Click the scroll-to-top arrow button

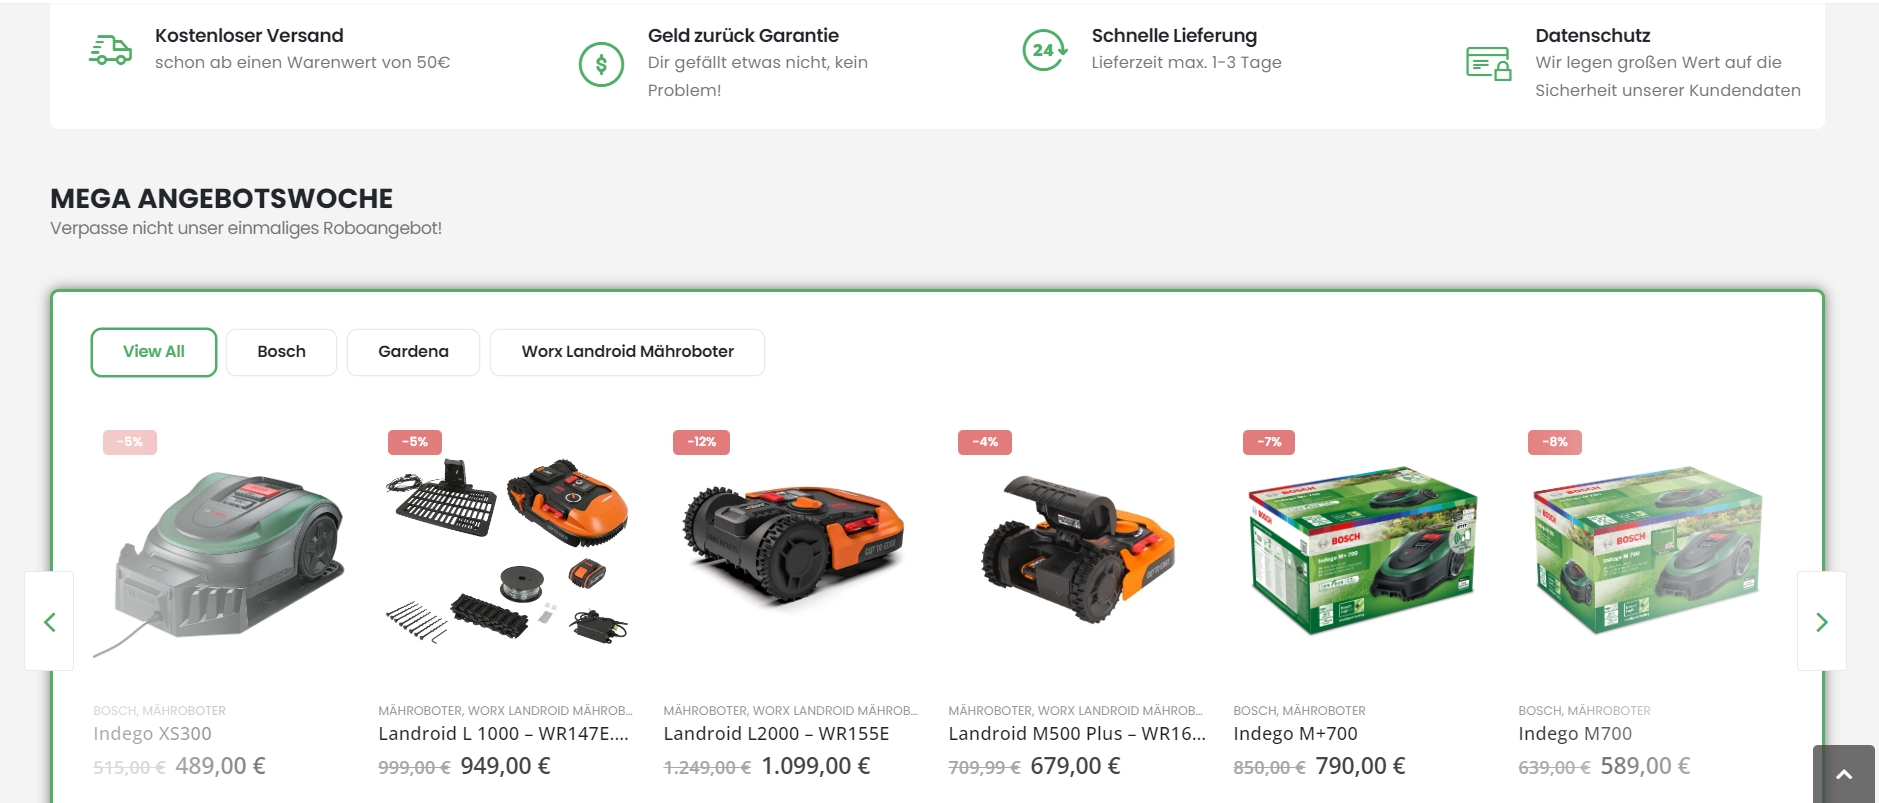(x=1844, y=774)
